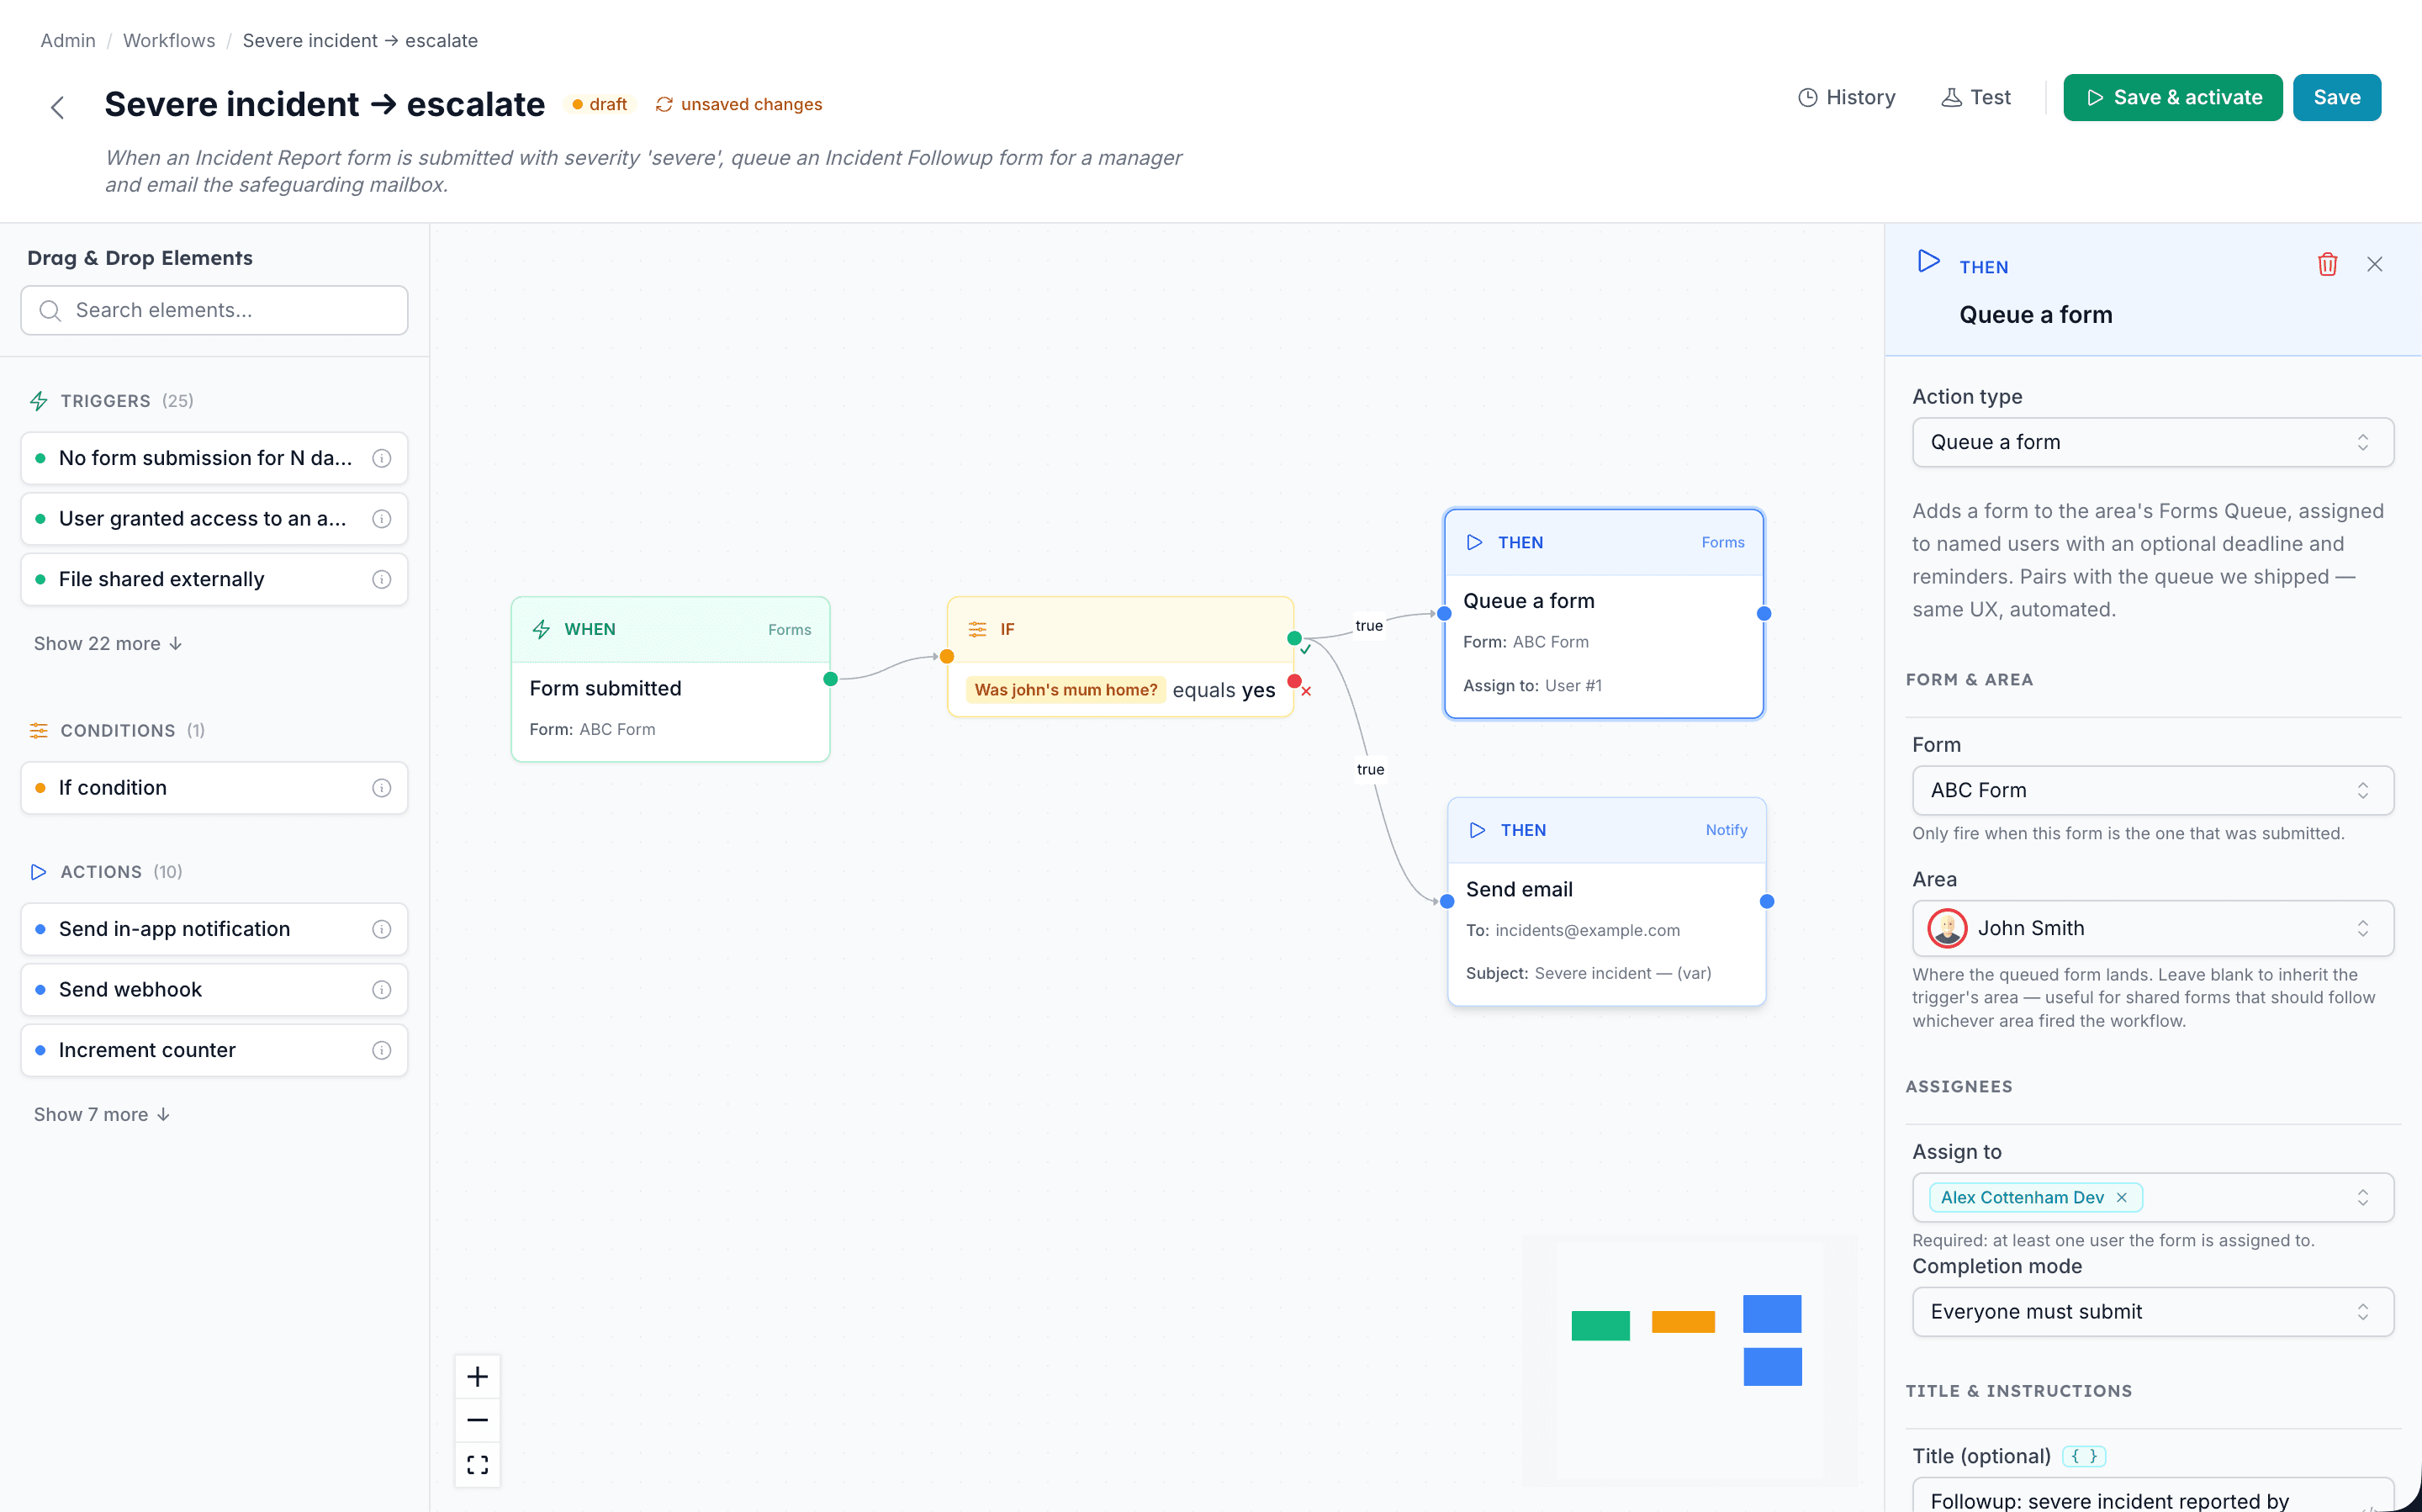2422x1512 pixels.
Task: Open the Action type dropdown
Action: [x=2152, y=442]
